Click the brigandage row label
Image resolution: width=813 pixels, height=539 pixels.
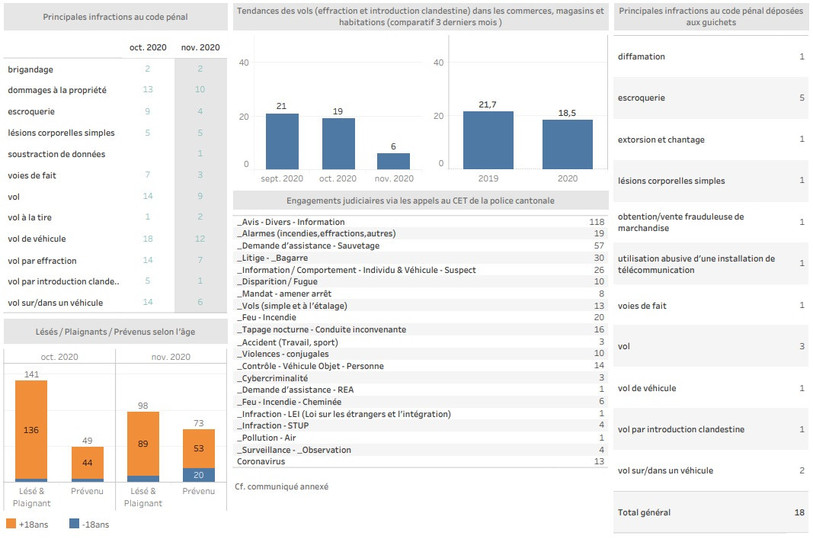(30, 69)
